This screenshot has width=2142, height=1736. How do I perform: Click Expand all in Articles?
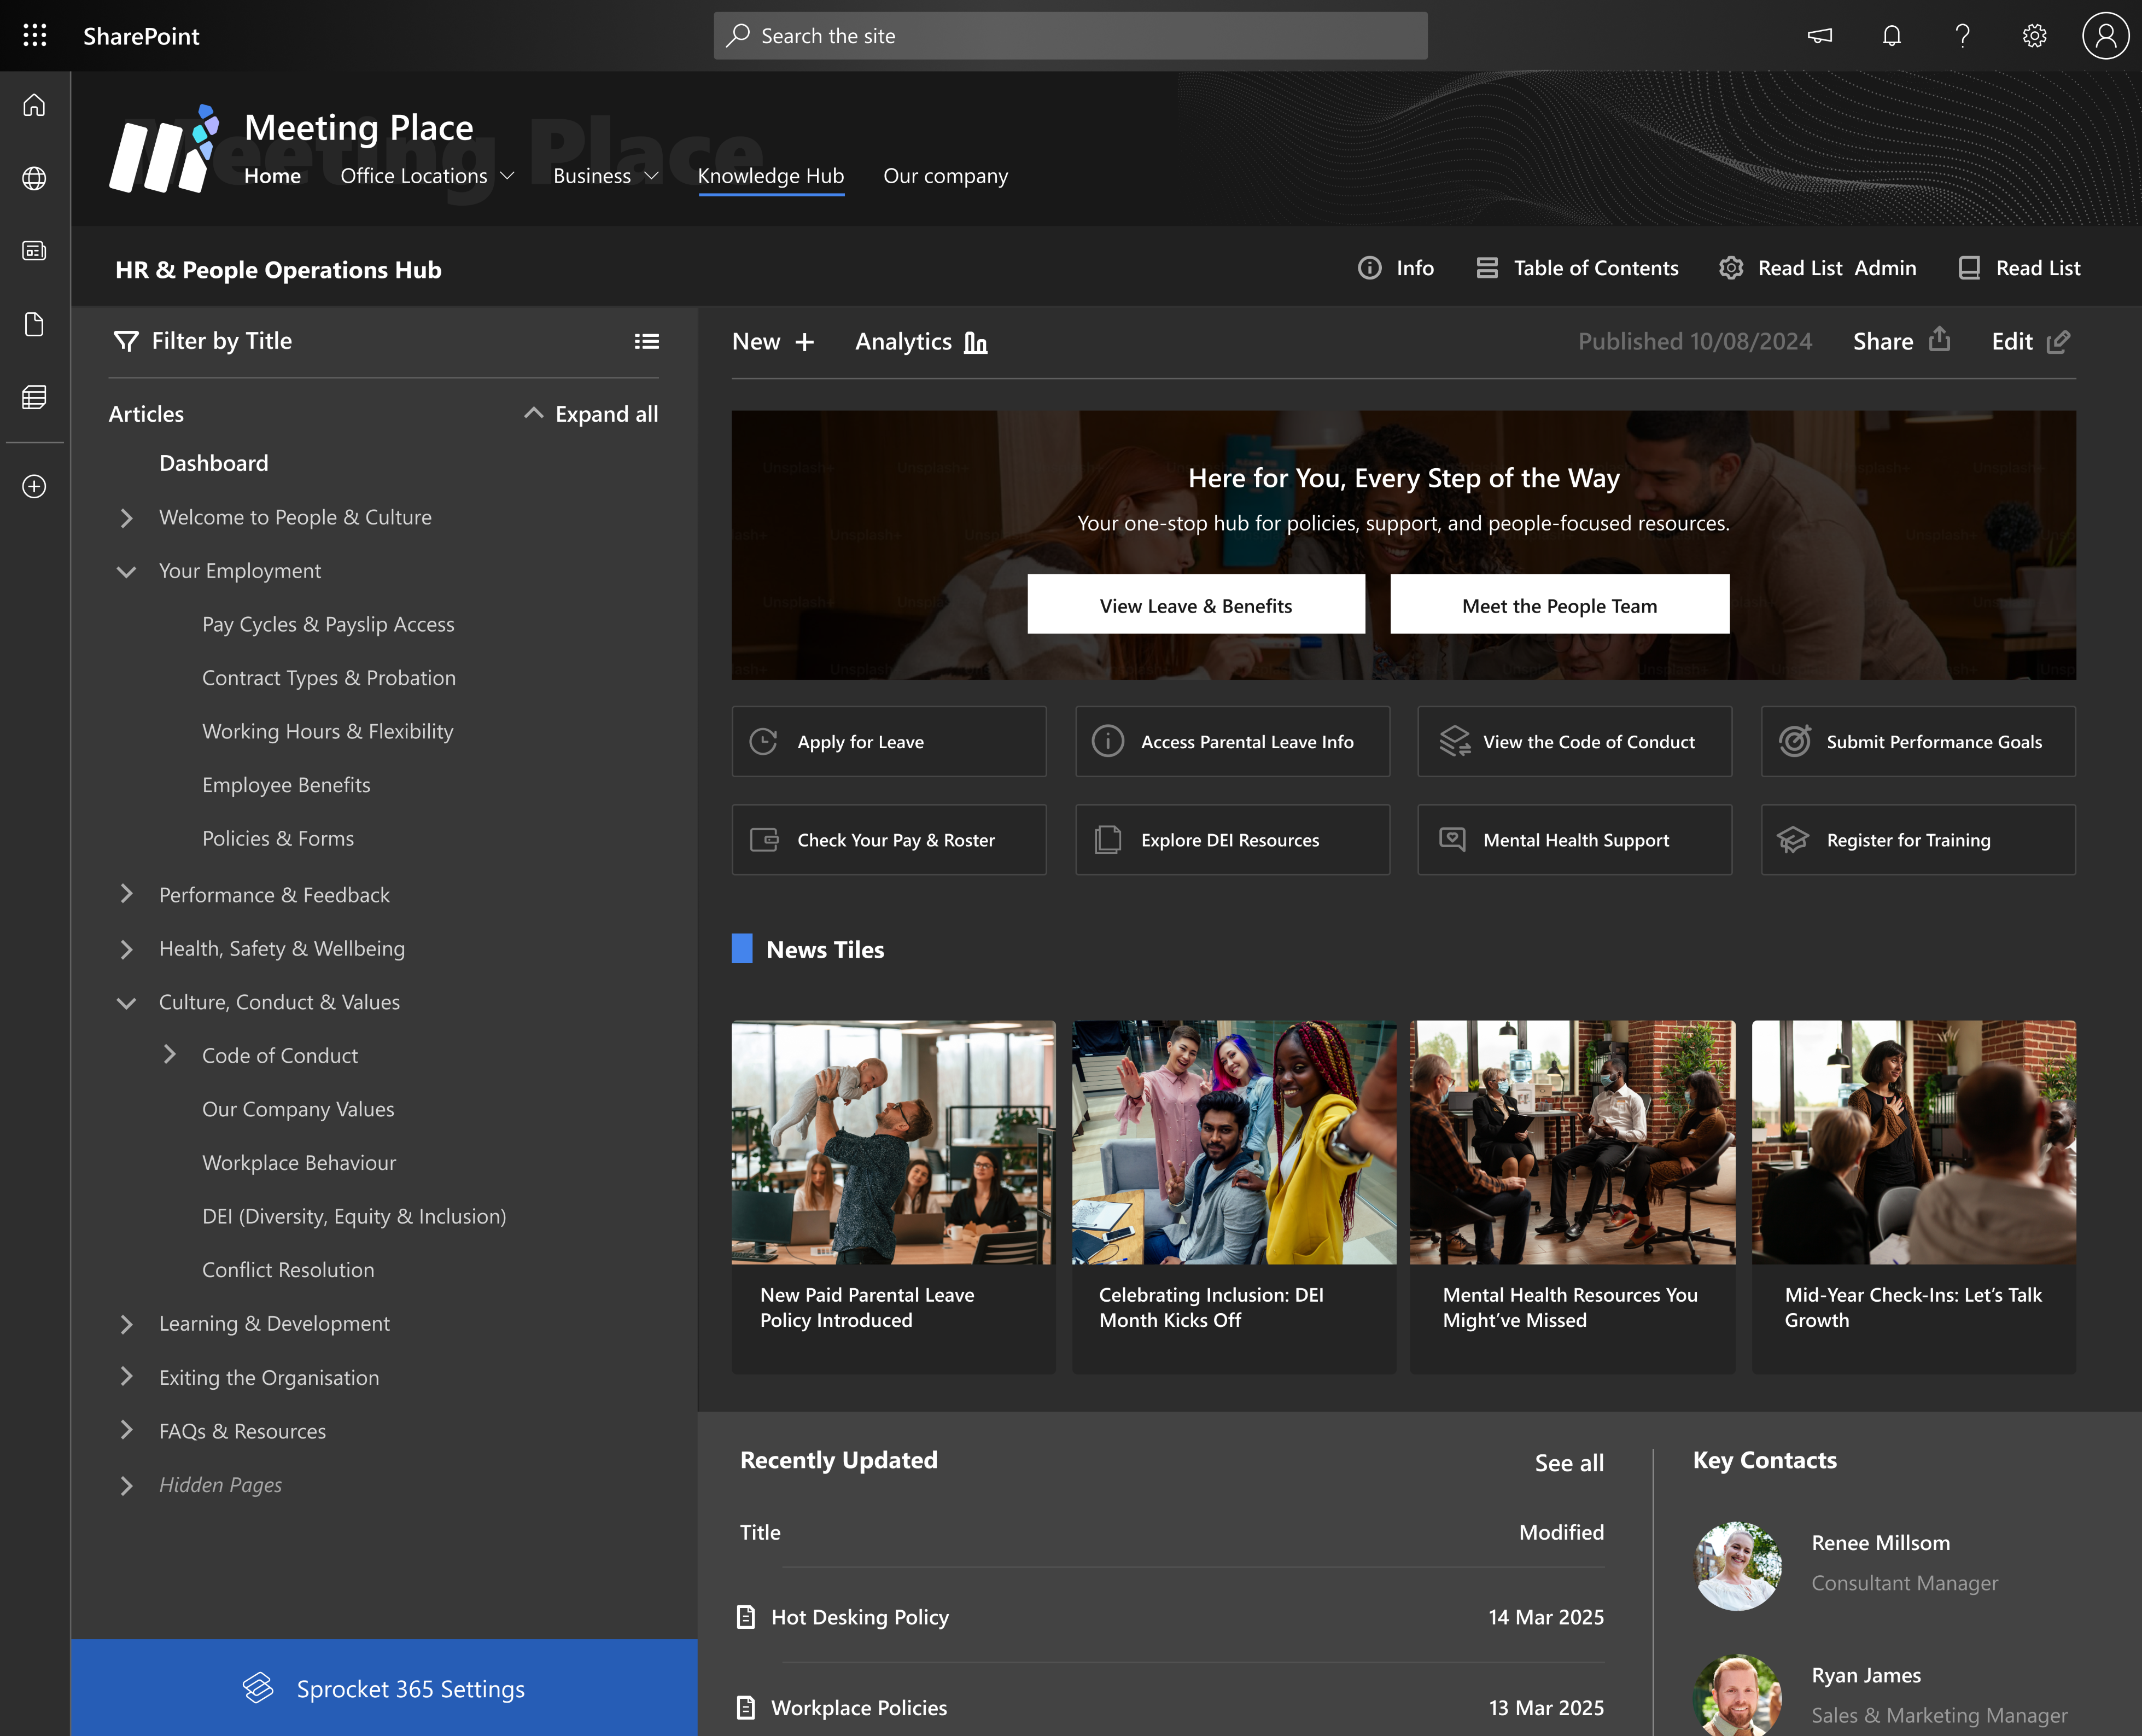point(591,414)
